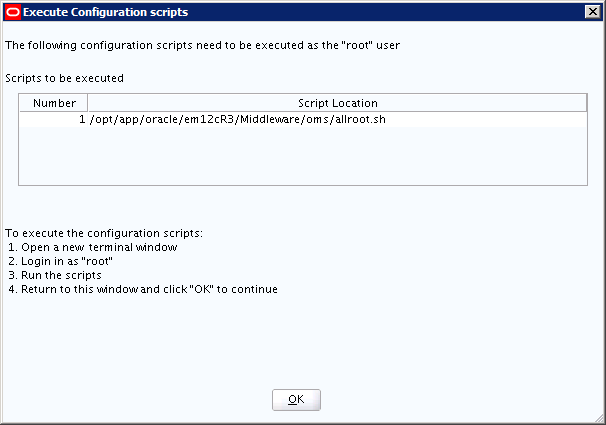Click the To execute the configuration scripts heading

pyautogui.click(x=104, y=233)
